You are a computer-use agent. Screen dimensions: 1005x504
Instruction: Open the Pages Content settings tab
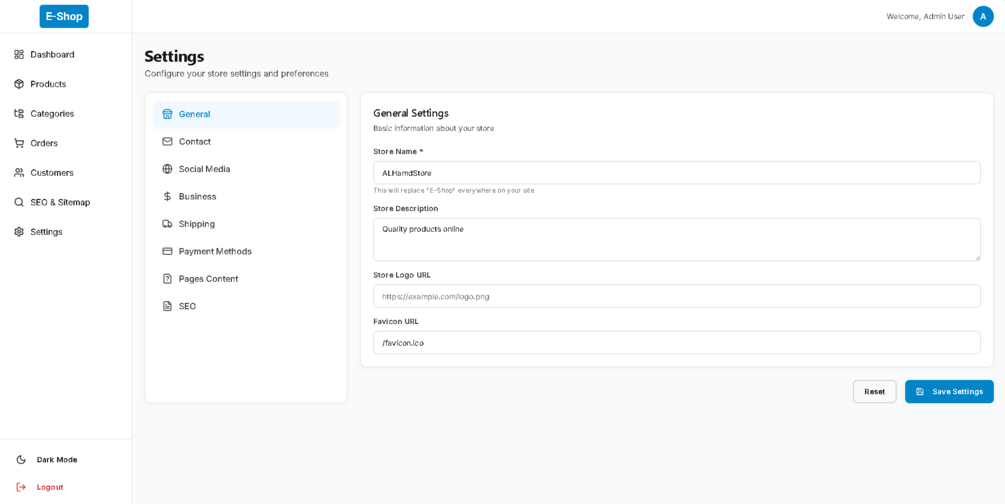point(208,279)
